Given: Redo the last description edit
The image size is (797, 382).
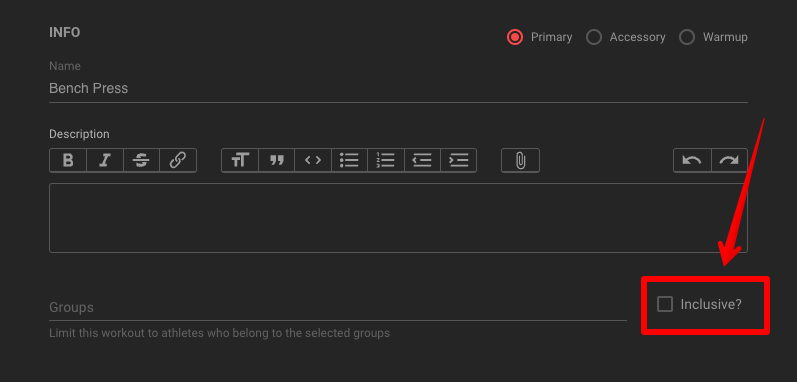Looking at the screenshot, I should (729, 161).
